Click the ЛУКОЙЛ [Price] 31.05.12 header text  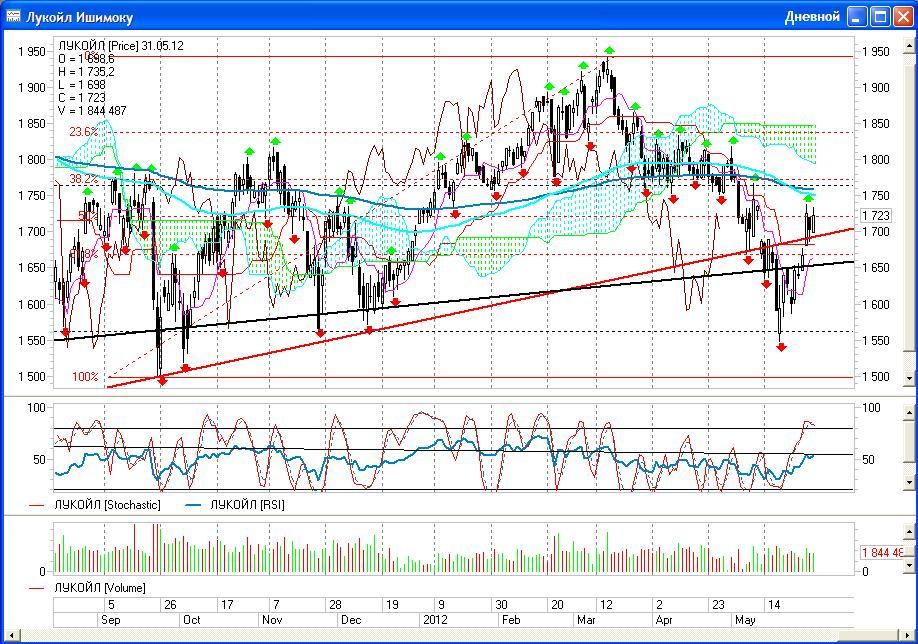[x=121, y=46]
